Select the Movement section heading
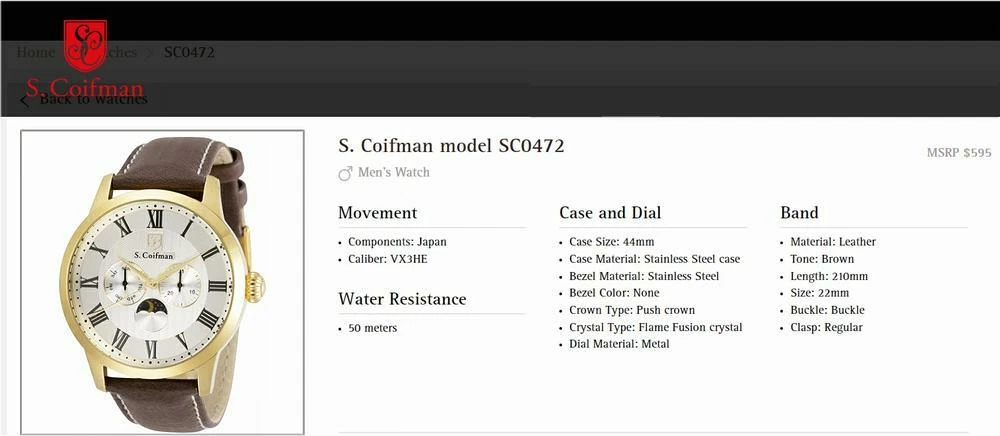 click(x=377, y=213)
